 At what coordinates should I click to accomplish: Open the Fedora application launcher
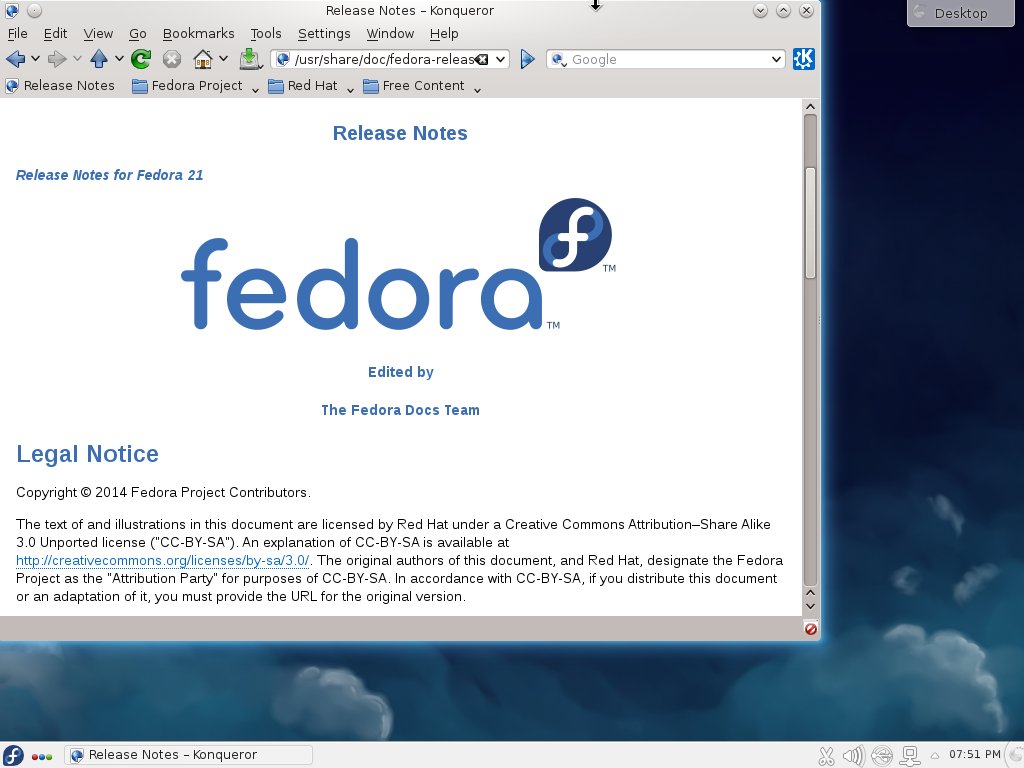click(x=13, y=755)
